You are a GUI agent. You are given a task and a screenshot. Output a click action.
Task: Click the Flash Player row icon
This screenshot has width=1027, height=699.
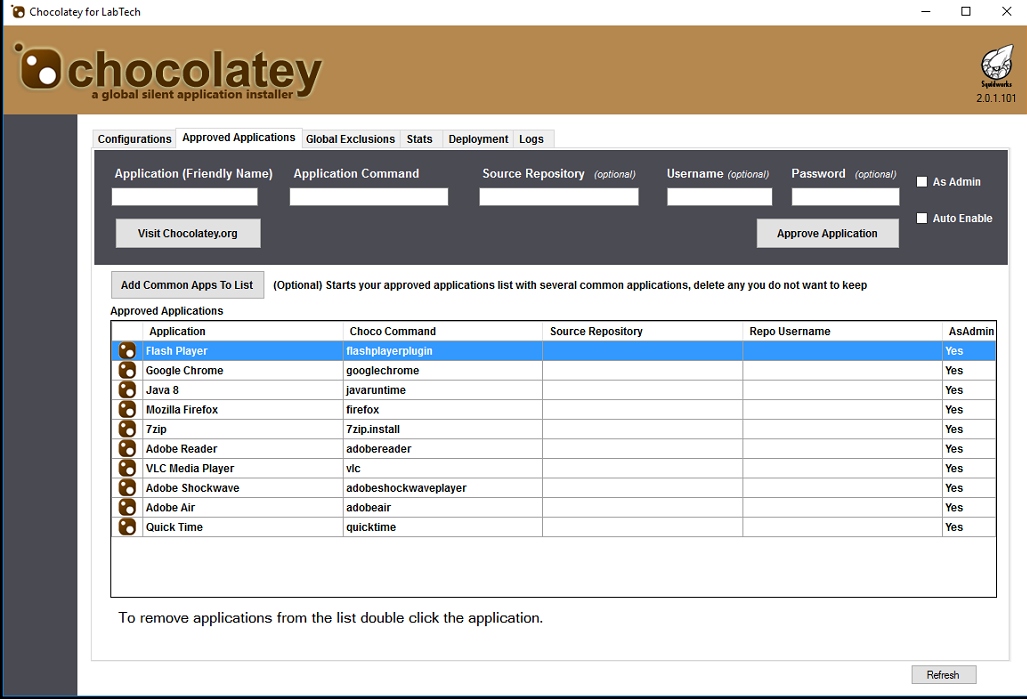[x=127, y=351]
